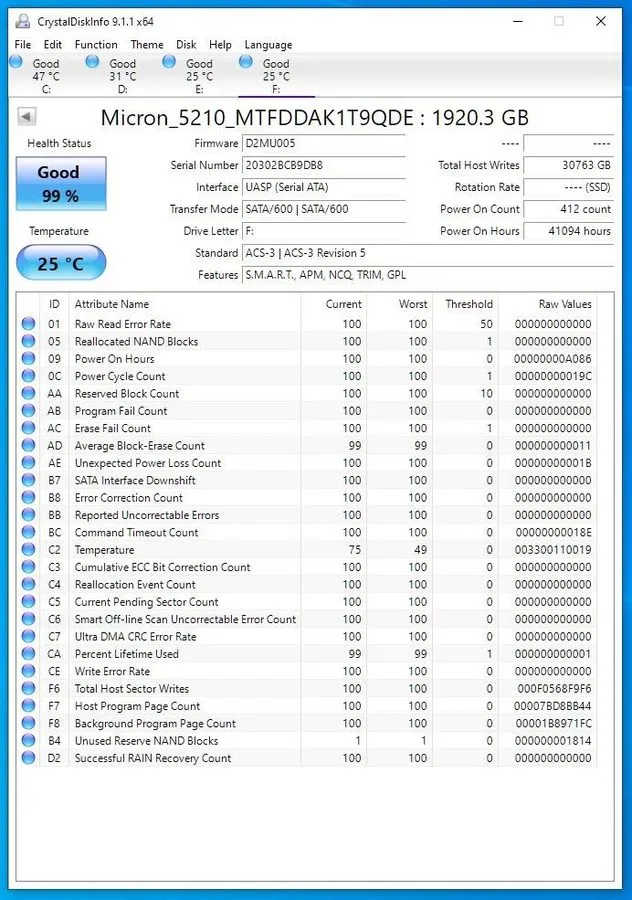
Task: Select Smart Off-line Scan Uncorrectable Error Count row
Action: [307, 619]
